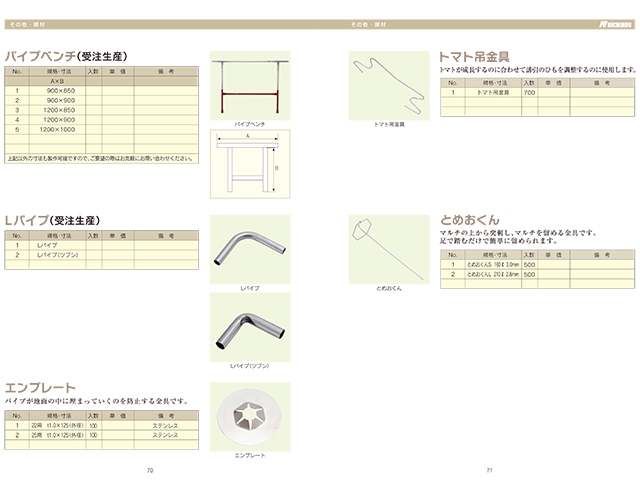Click the とめおくんS 160ℓ 3.0mm cell
Image resolution: width=640 pixels, height=480 pixels.
(493, 264)
